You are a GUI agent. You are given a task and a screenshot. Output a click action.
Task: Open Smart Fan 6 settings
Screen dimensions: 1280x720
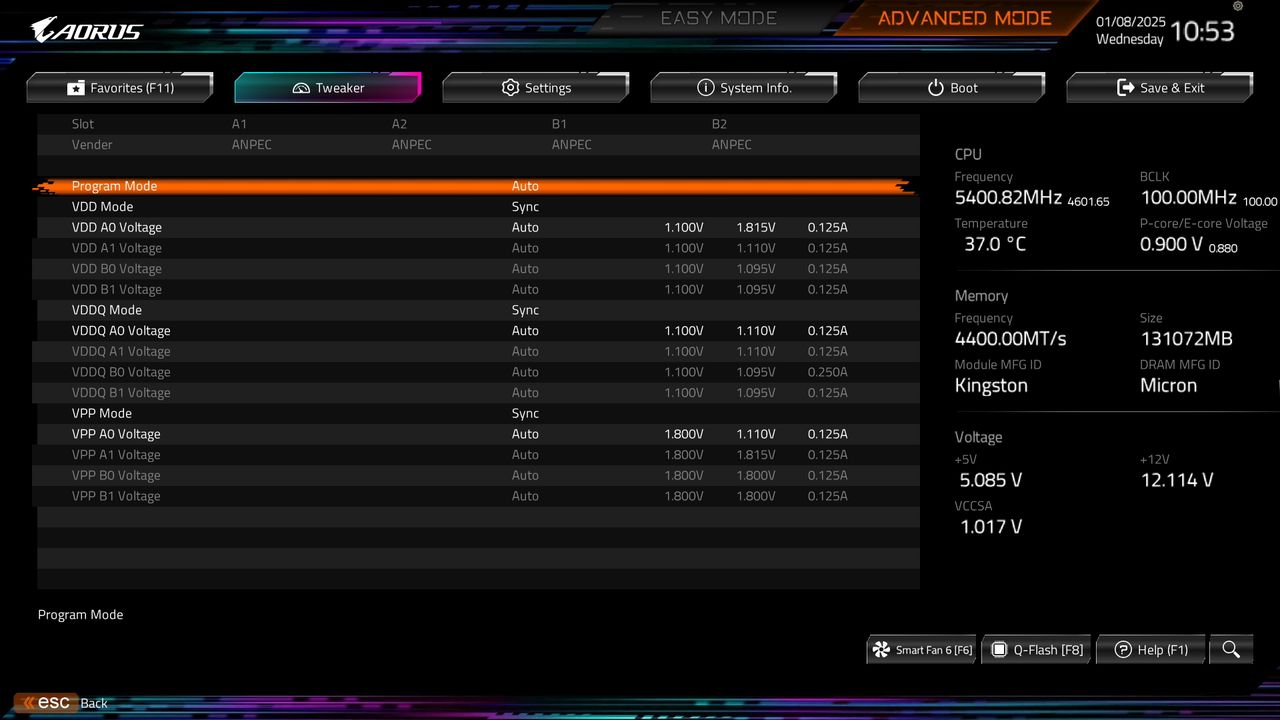click(922, 650)
